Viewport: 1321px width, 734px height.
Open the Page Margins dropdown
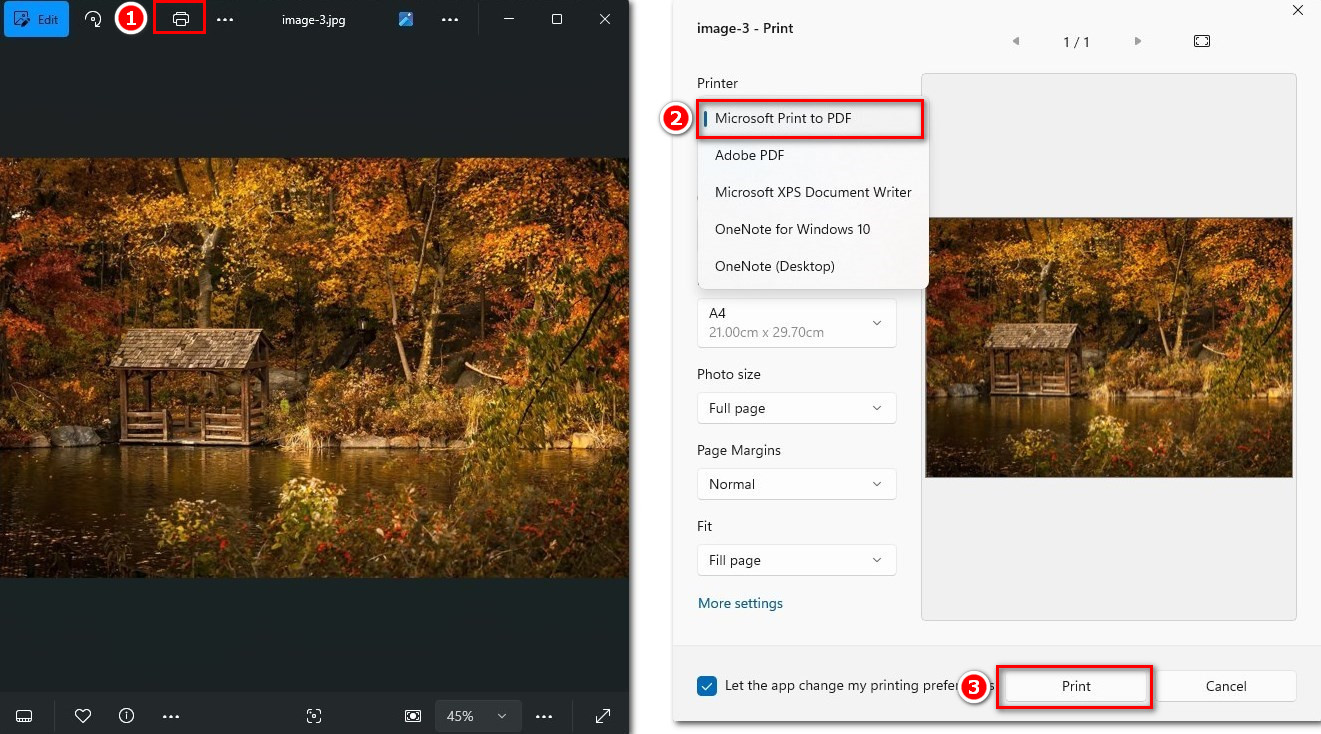tap(796, 484)
